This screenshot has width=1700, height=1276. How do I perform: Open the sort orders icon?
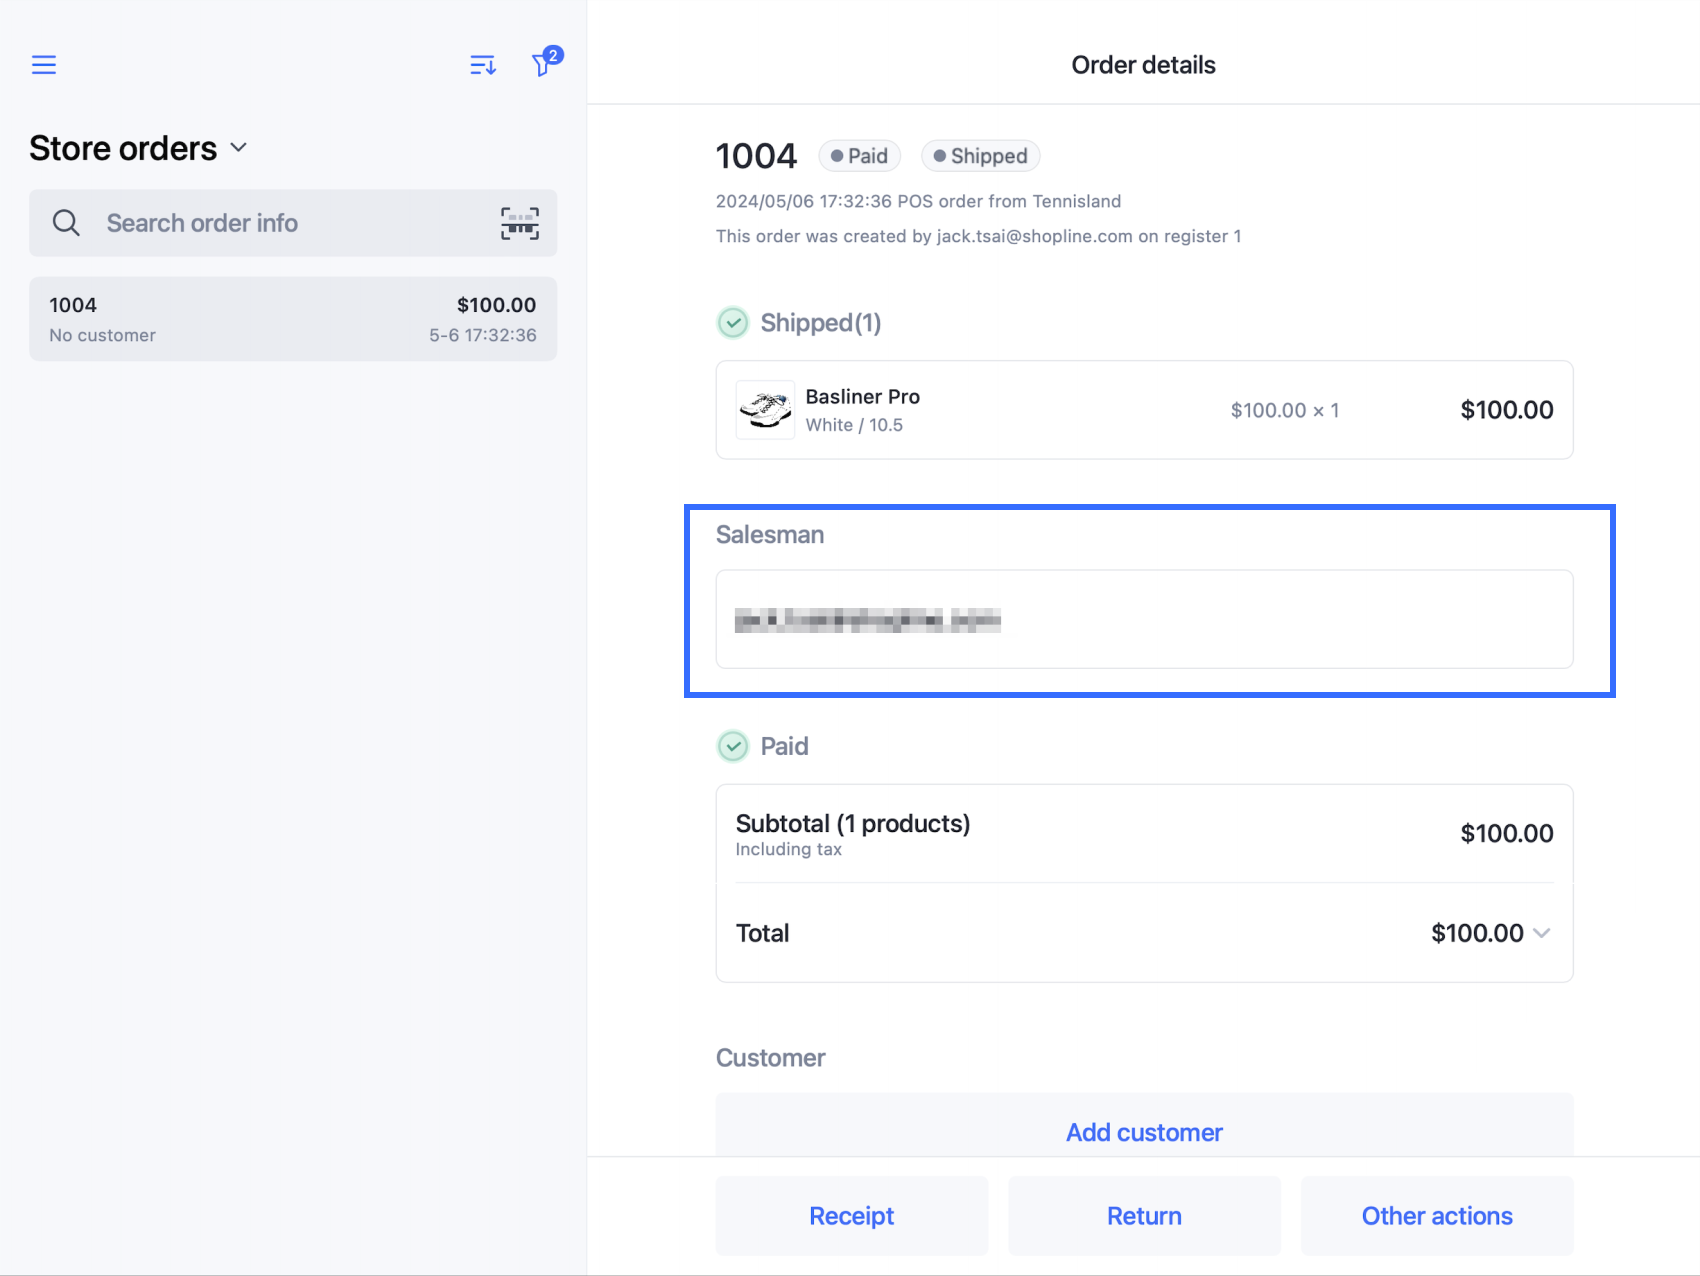pyautogui.click(x=483, y=65)
